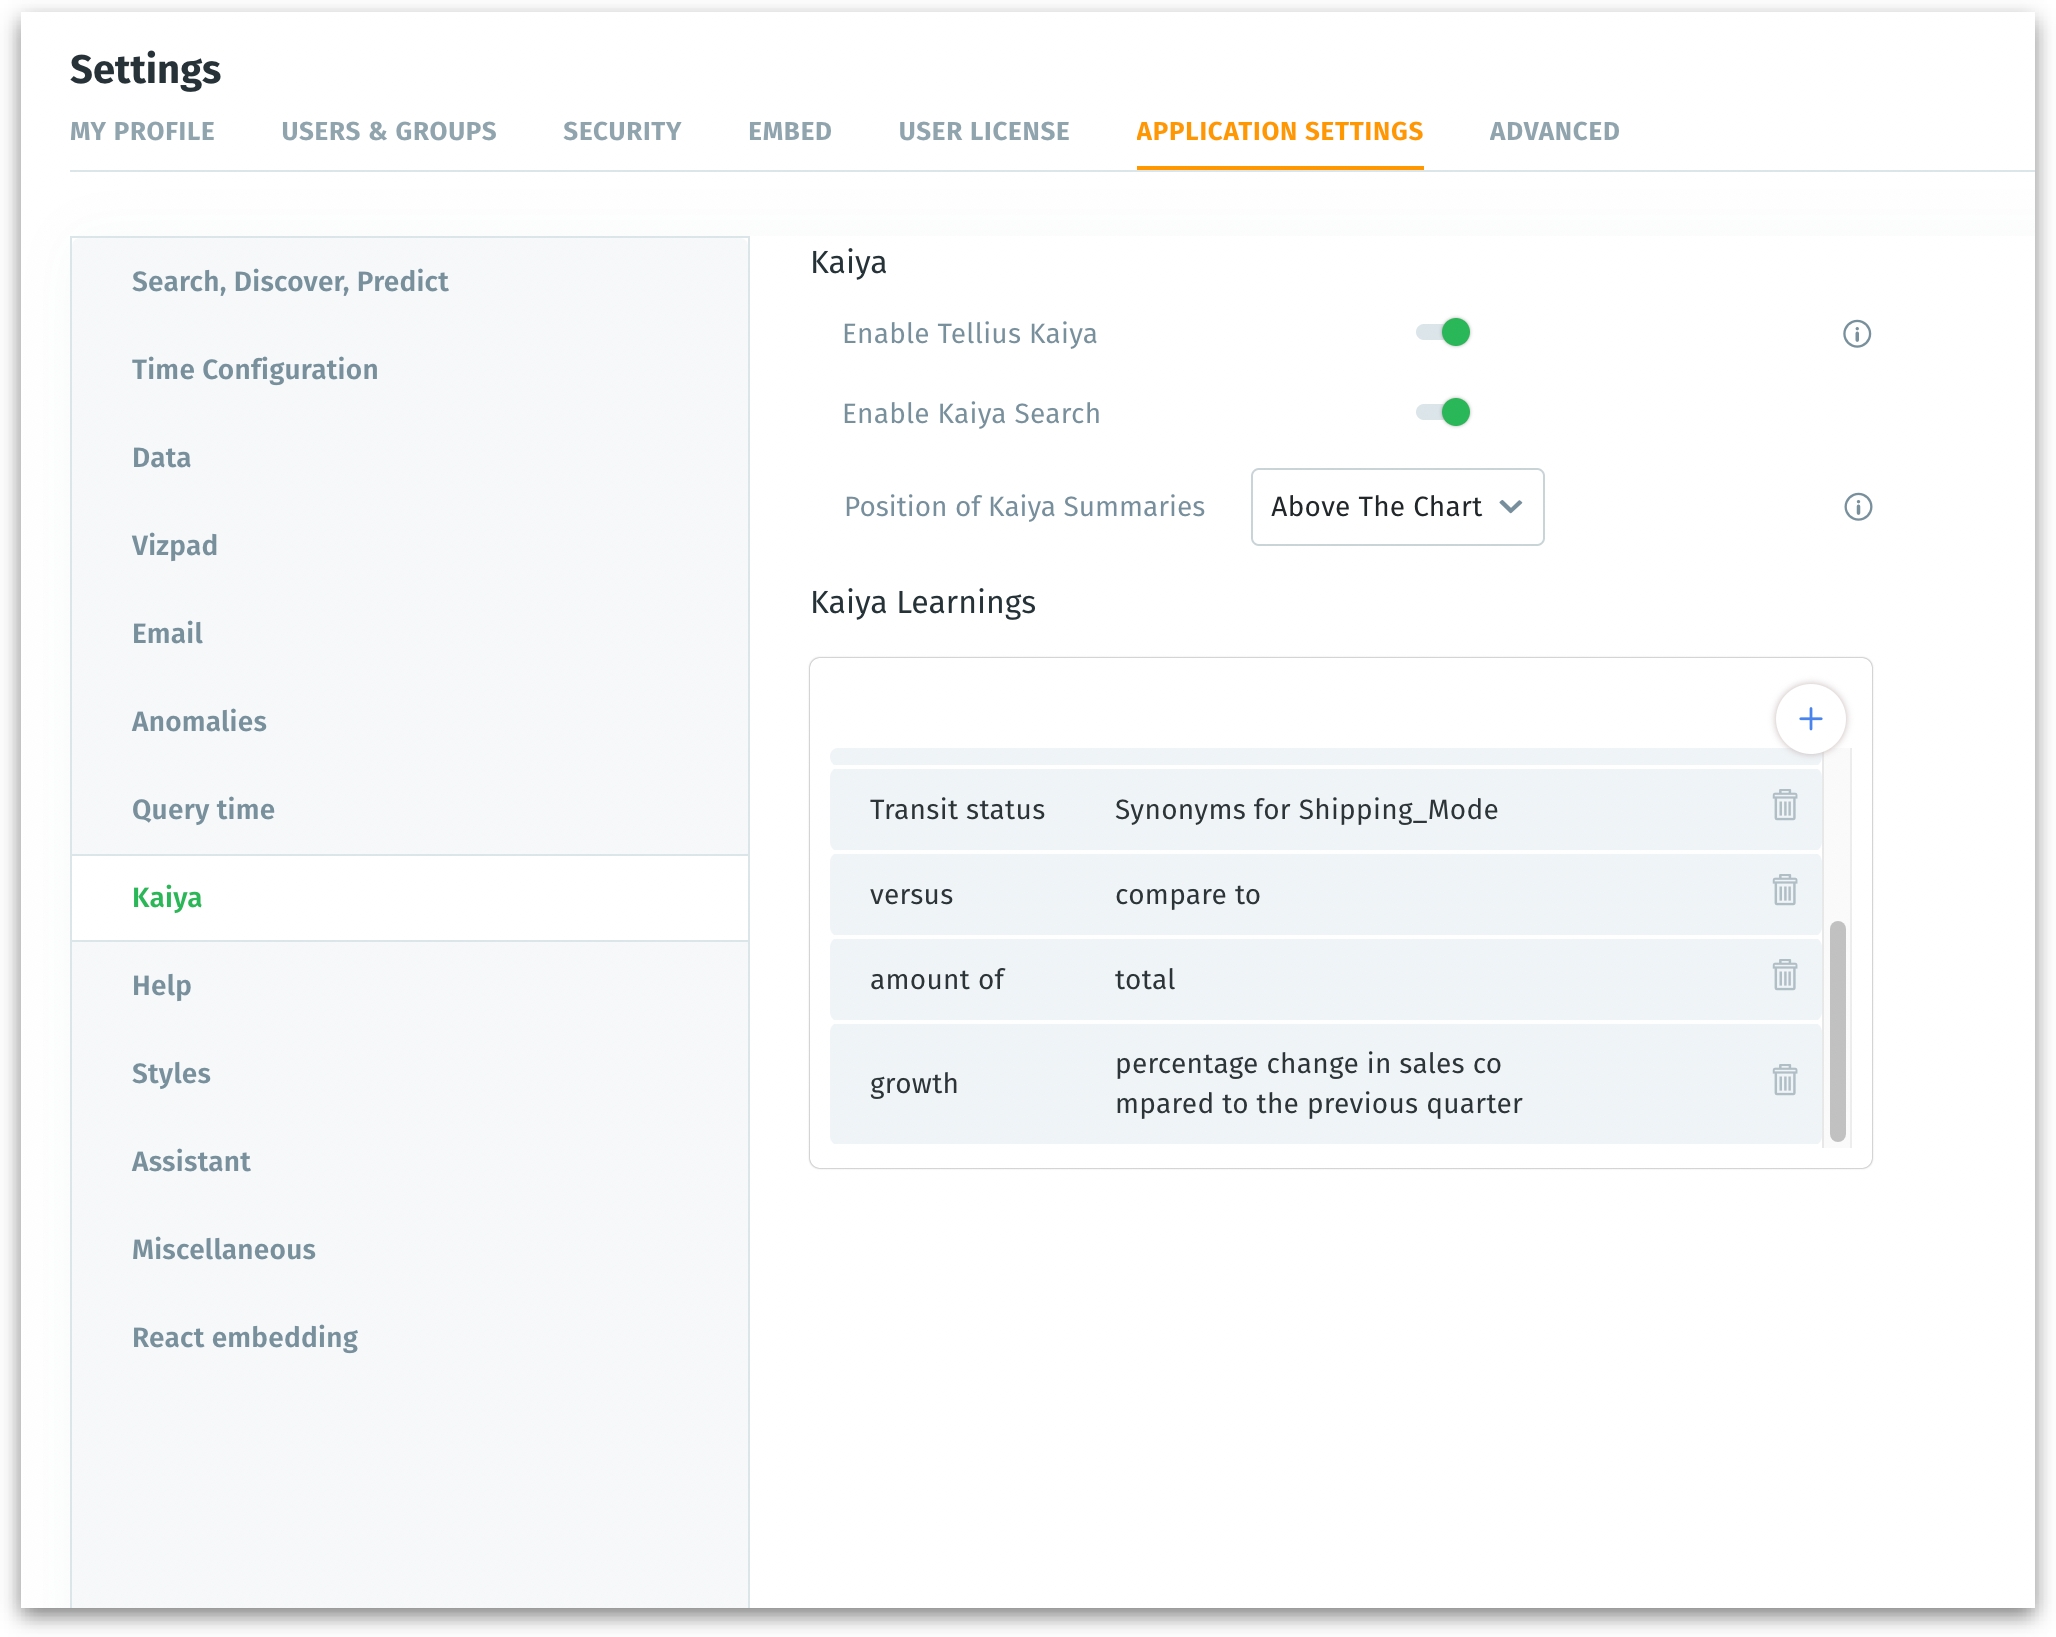Toggle Enable Tellius Kaiya switch
Screen dimensions: 2056x1637
1443,332
